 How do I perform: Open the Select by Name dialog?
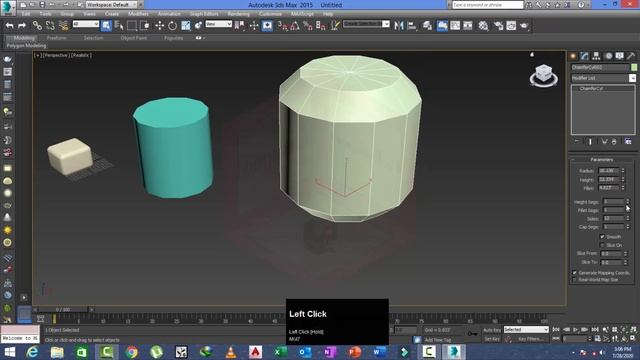click(119, 26)
